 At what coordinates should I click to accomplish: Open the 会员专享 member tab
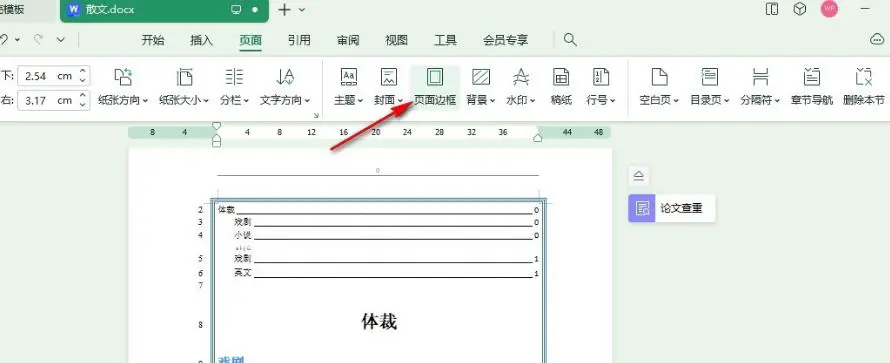pyautogui.click(x=505, y=40)
